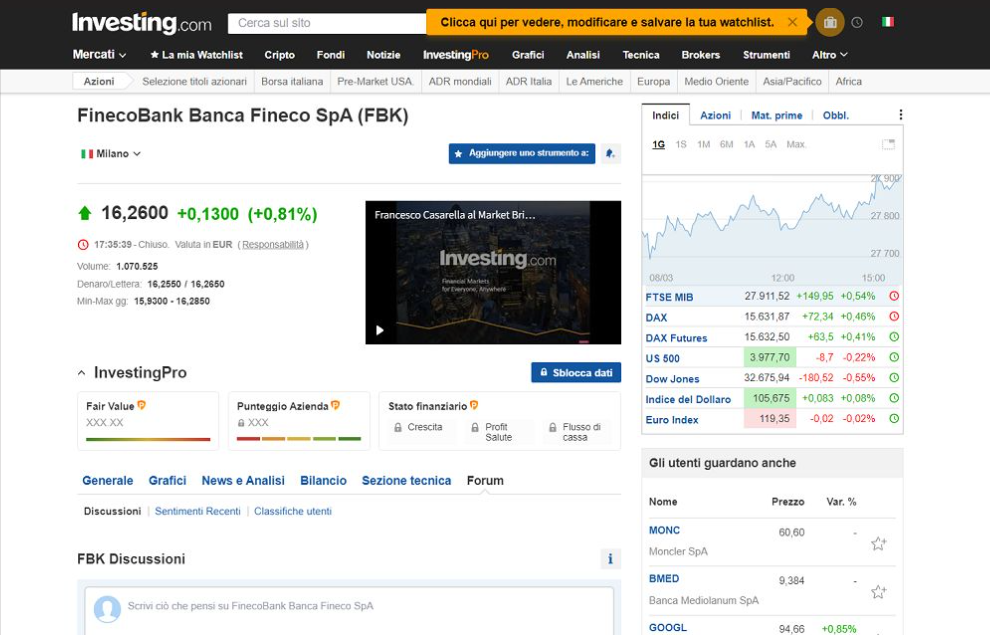Add Moncler SpA to watchlist star

coord(878,543)
